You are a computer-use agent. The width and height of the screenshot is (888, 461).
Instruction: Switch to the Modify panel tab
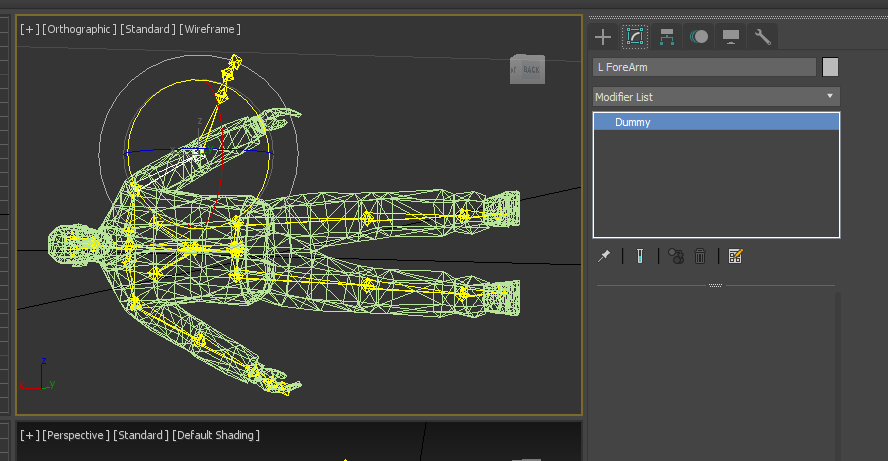(x=634, y=37)
